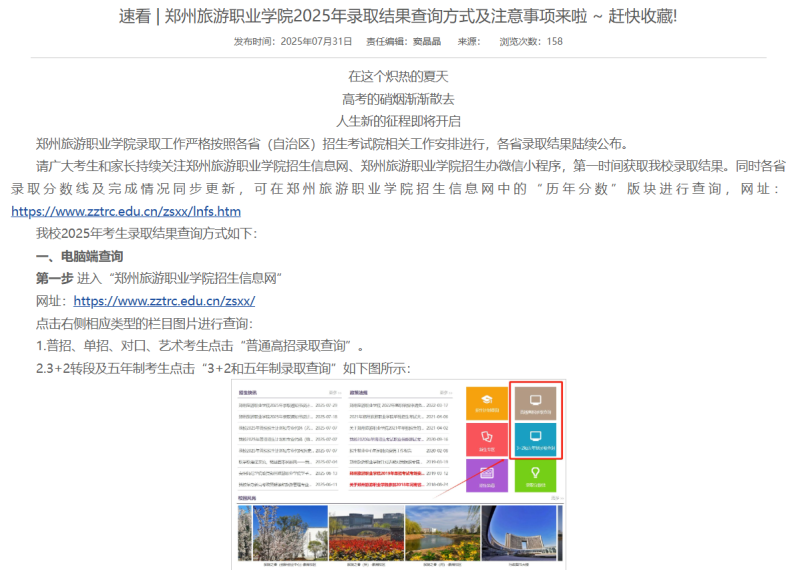Open the zsxx/lnfs.htm historical scores link
This screenshot has height=570, width=800.
click(x=126, y=211)
